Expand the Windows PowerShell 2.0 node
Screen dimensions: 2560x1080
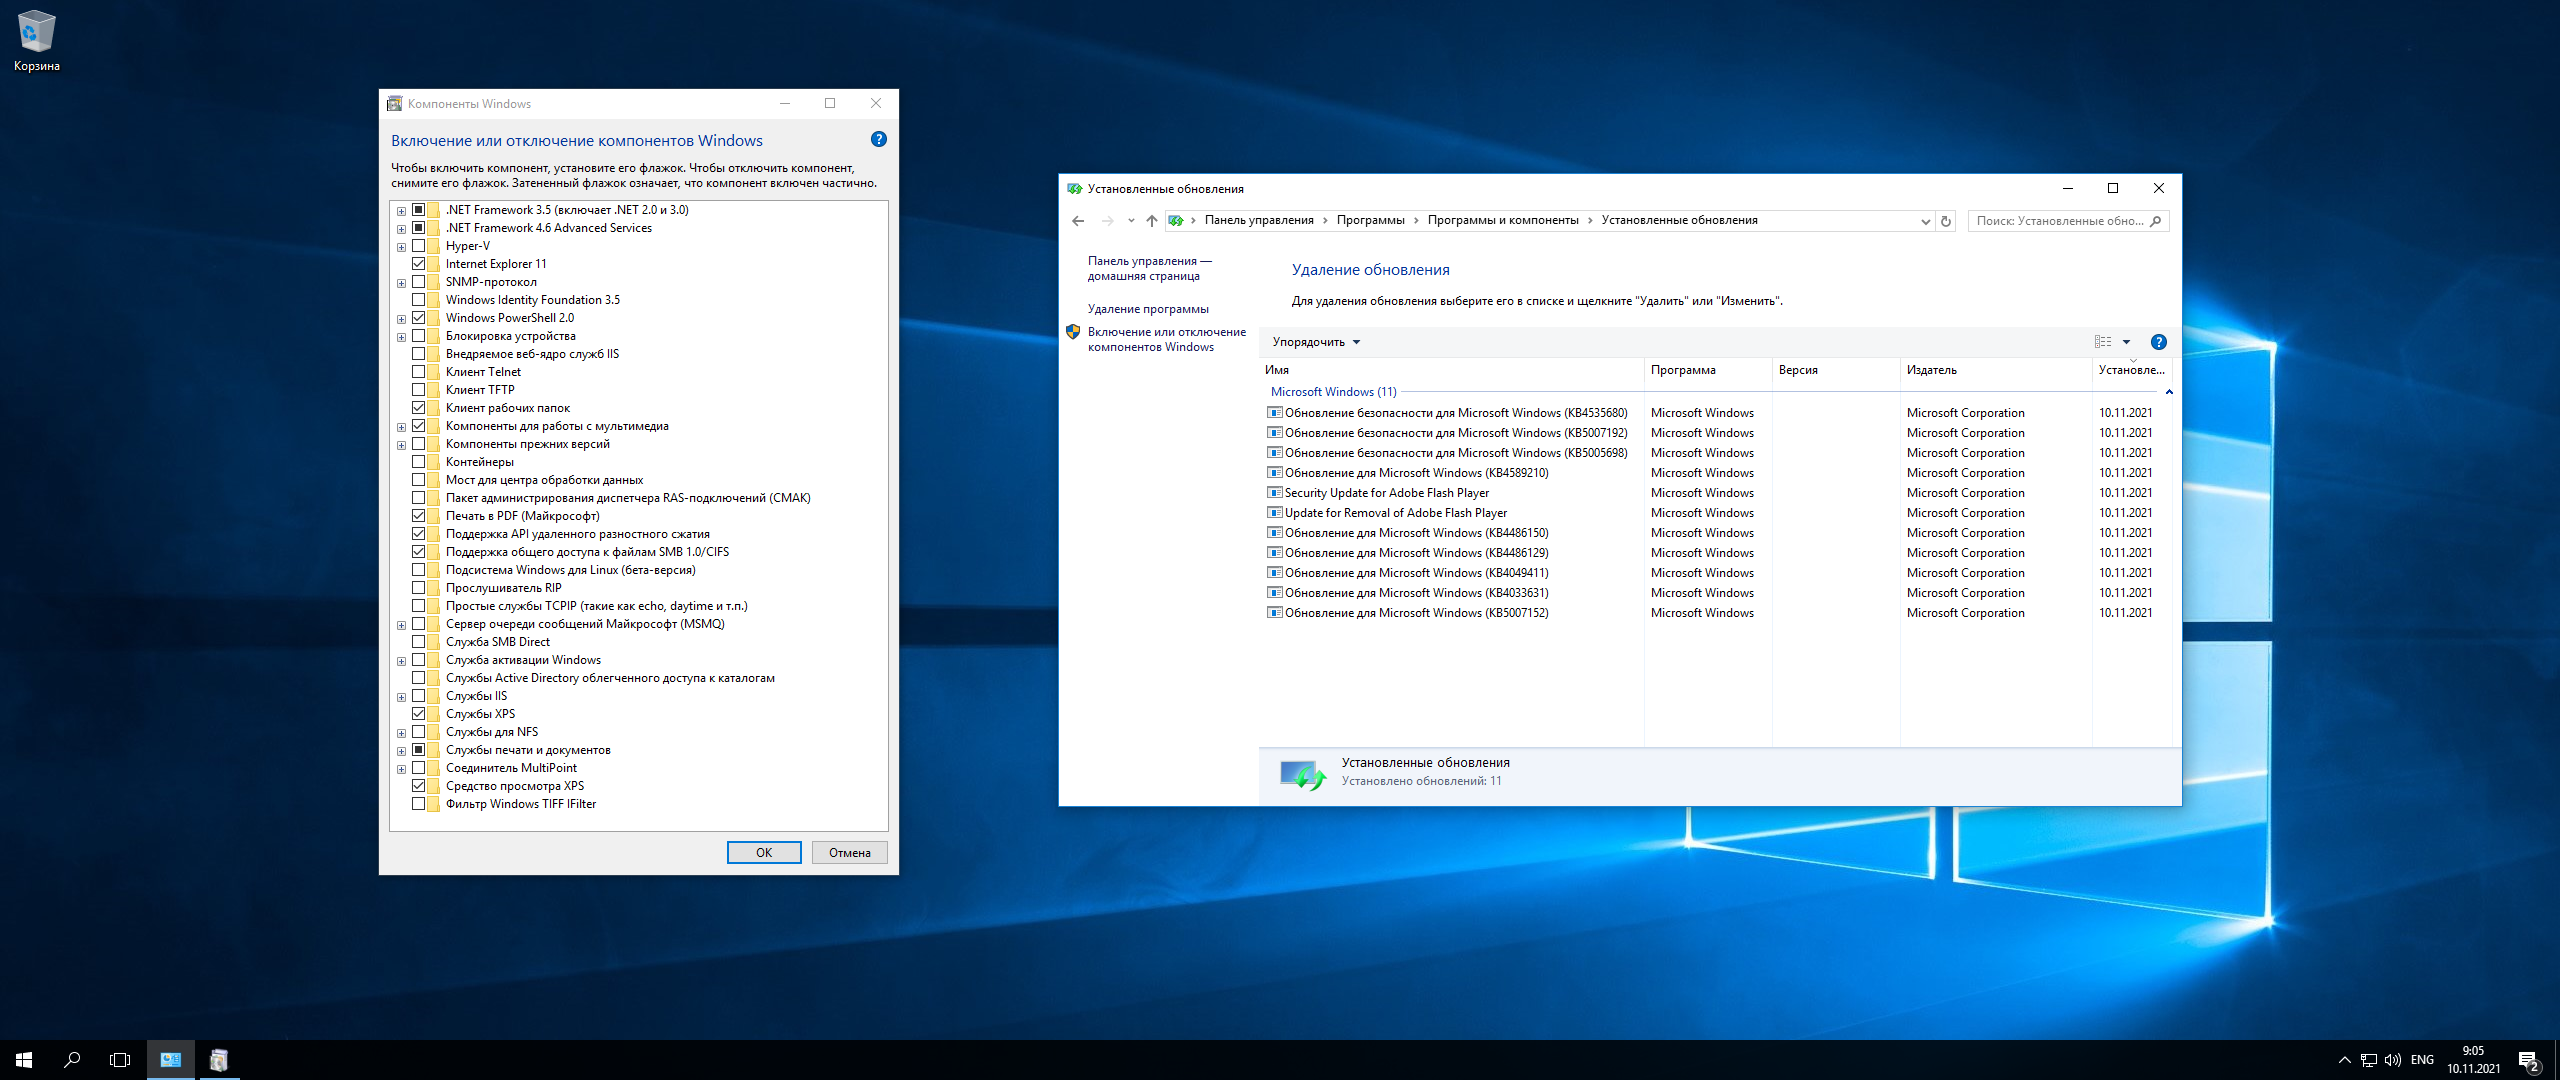coord(401,319)
